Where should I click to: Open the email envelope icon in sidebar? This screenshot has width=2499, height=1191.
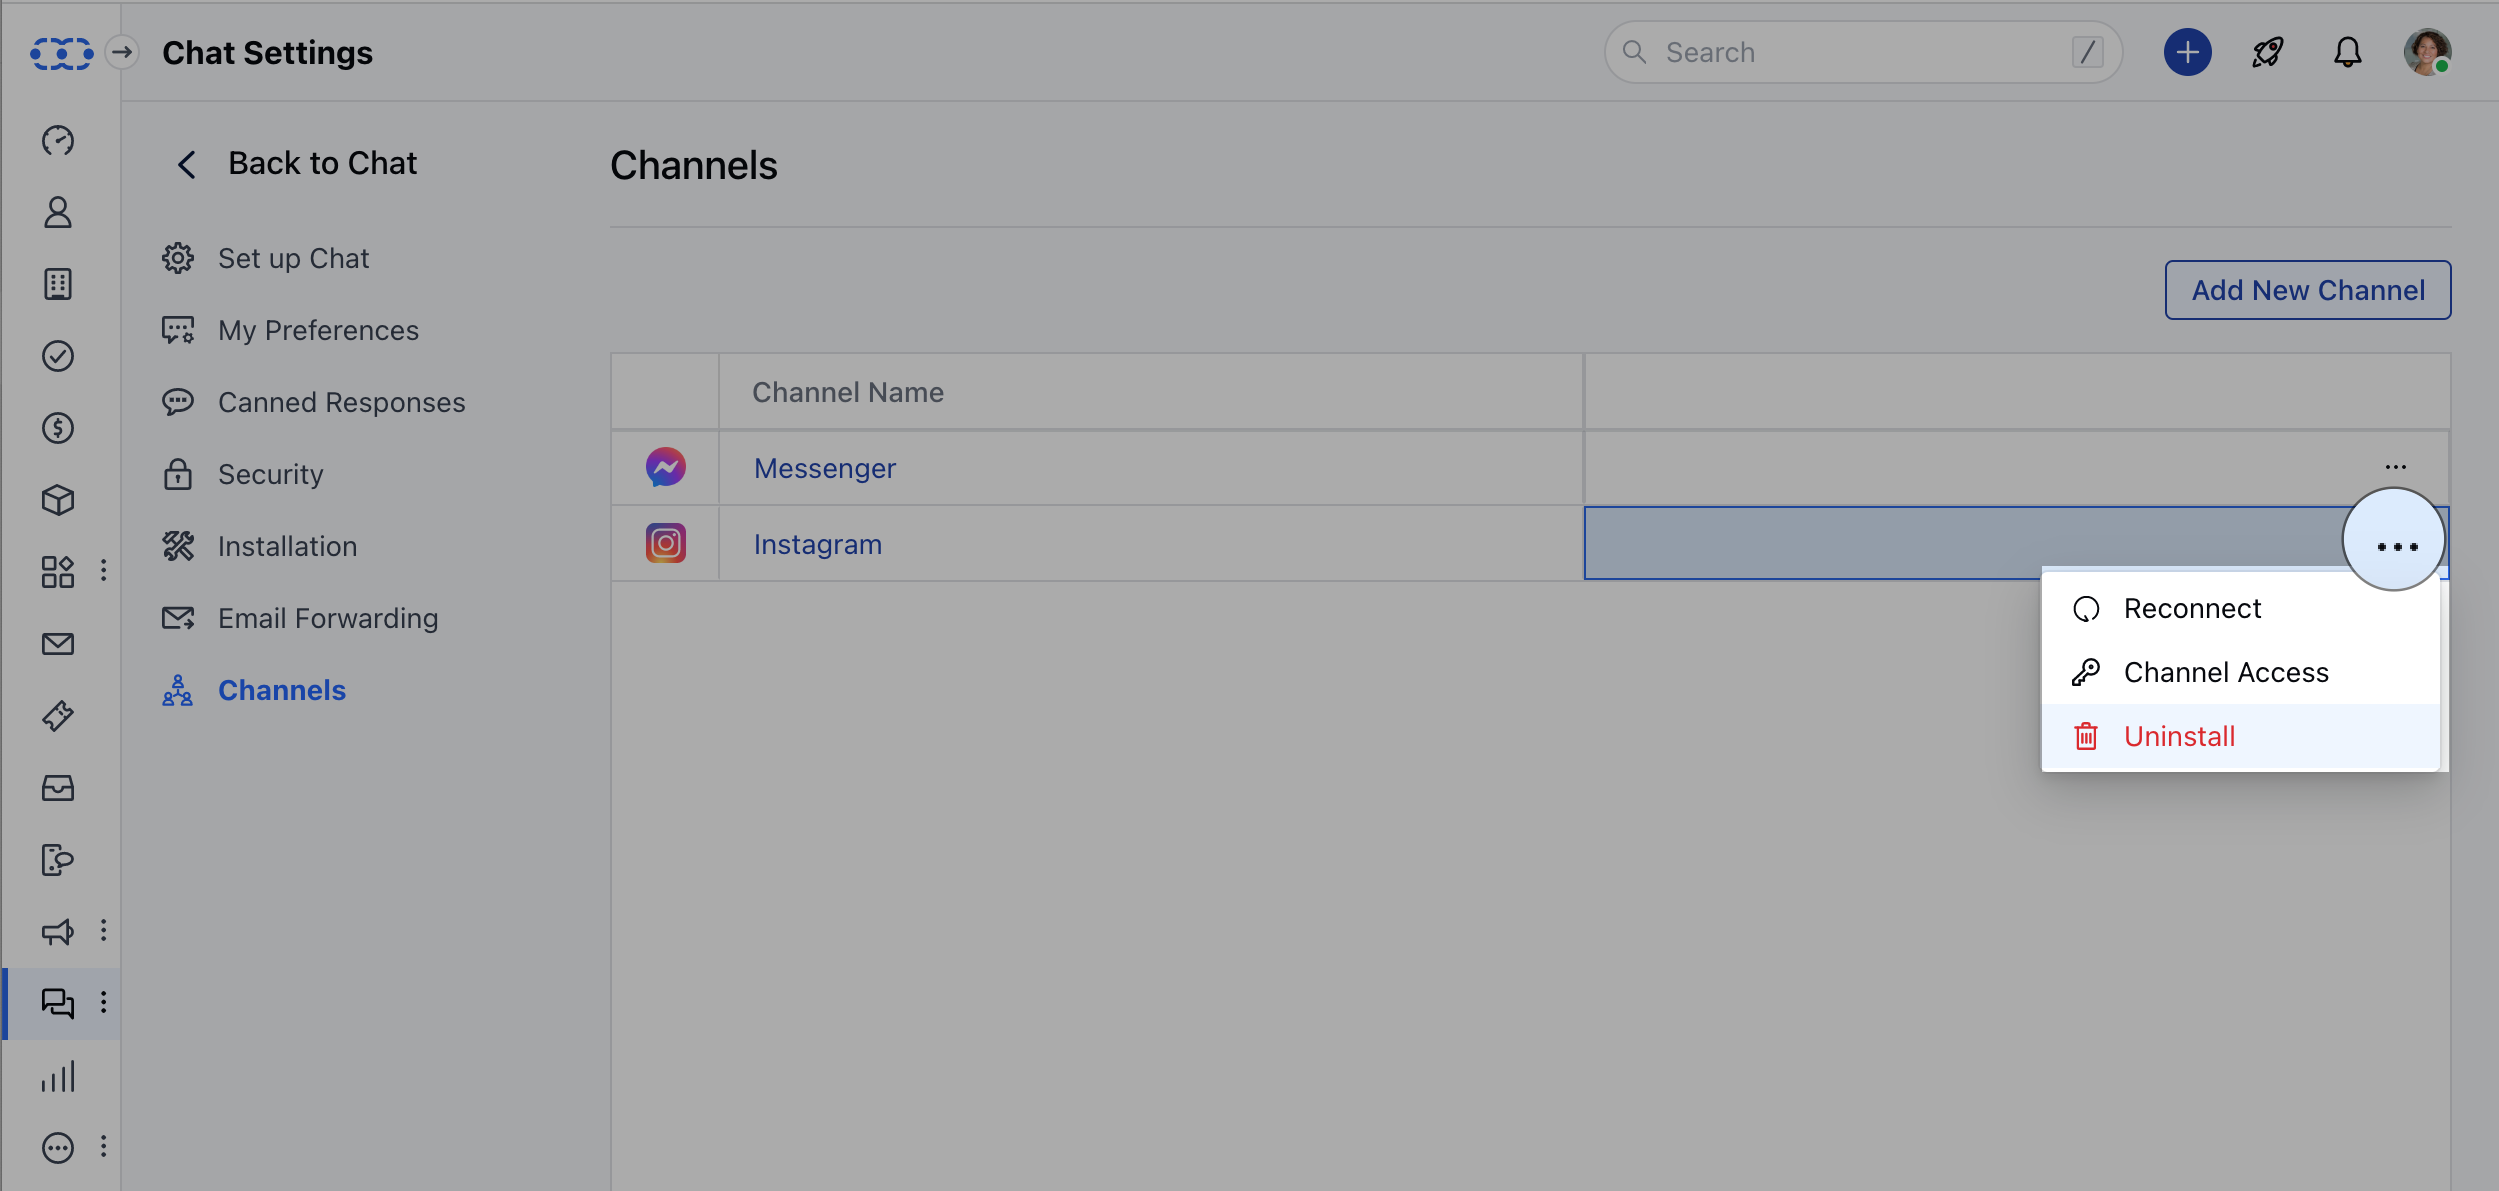click(x=58, y=644)
